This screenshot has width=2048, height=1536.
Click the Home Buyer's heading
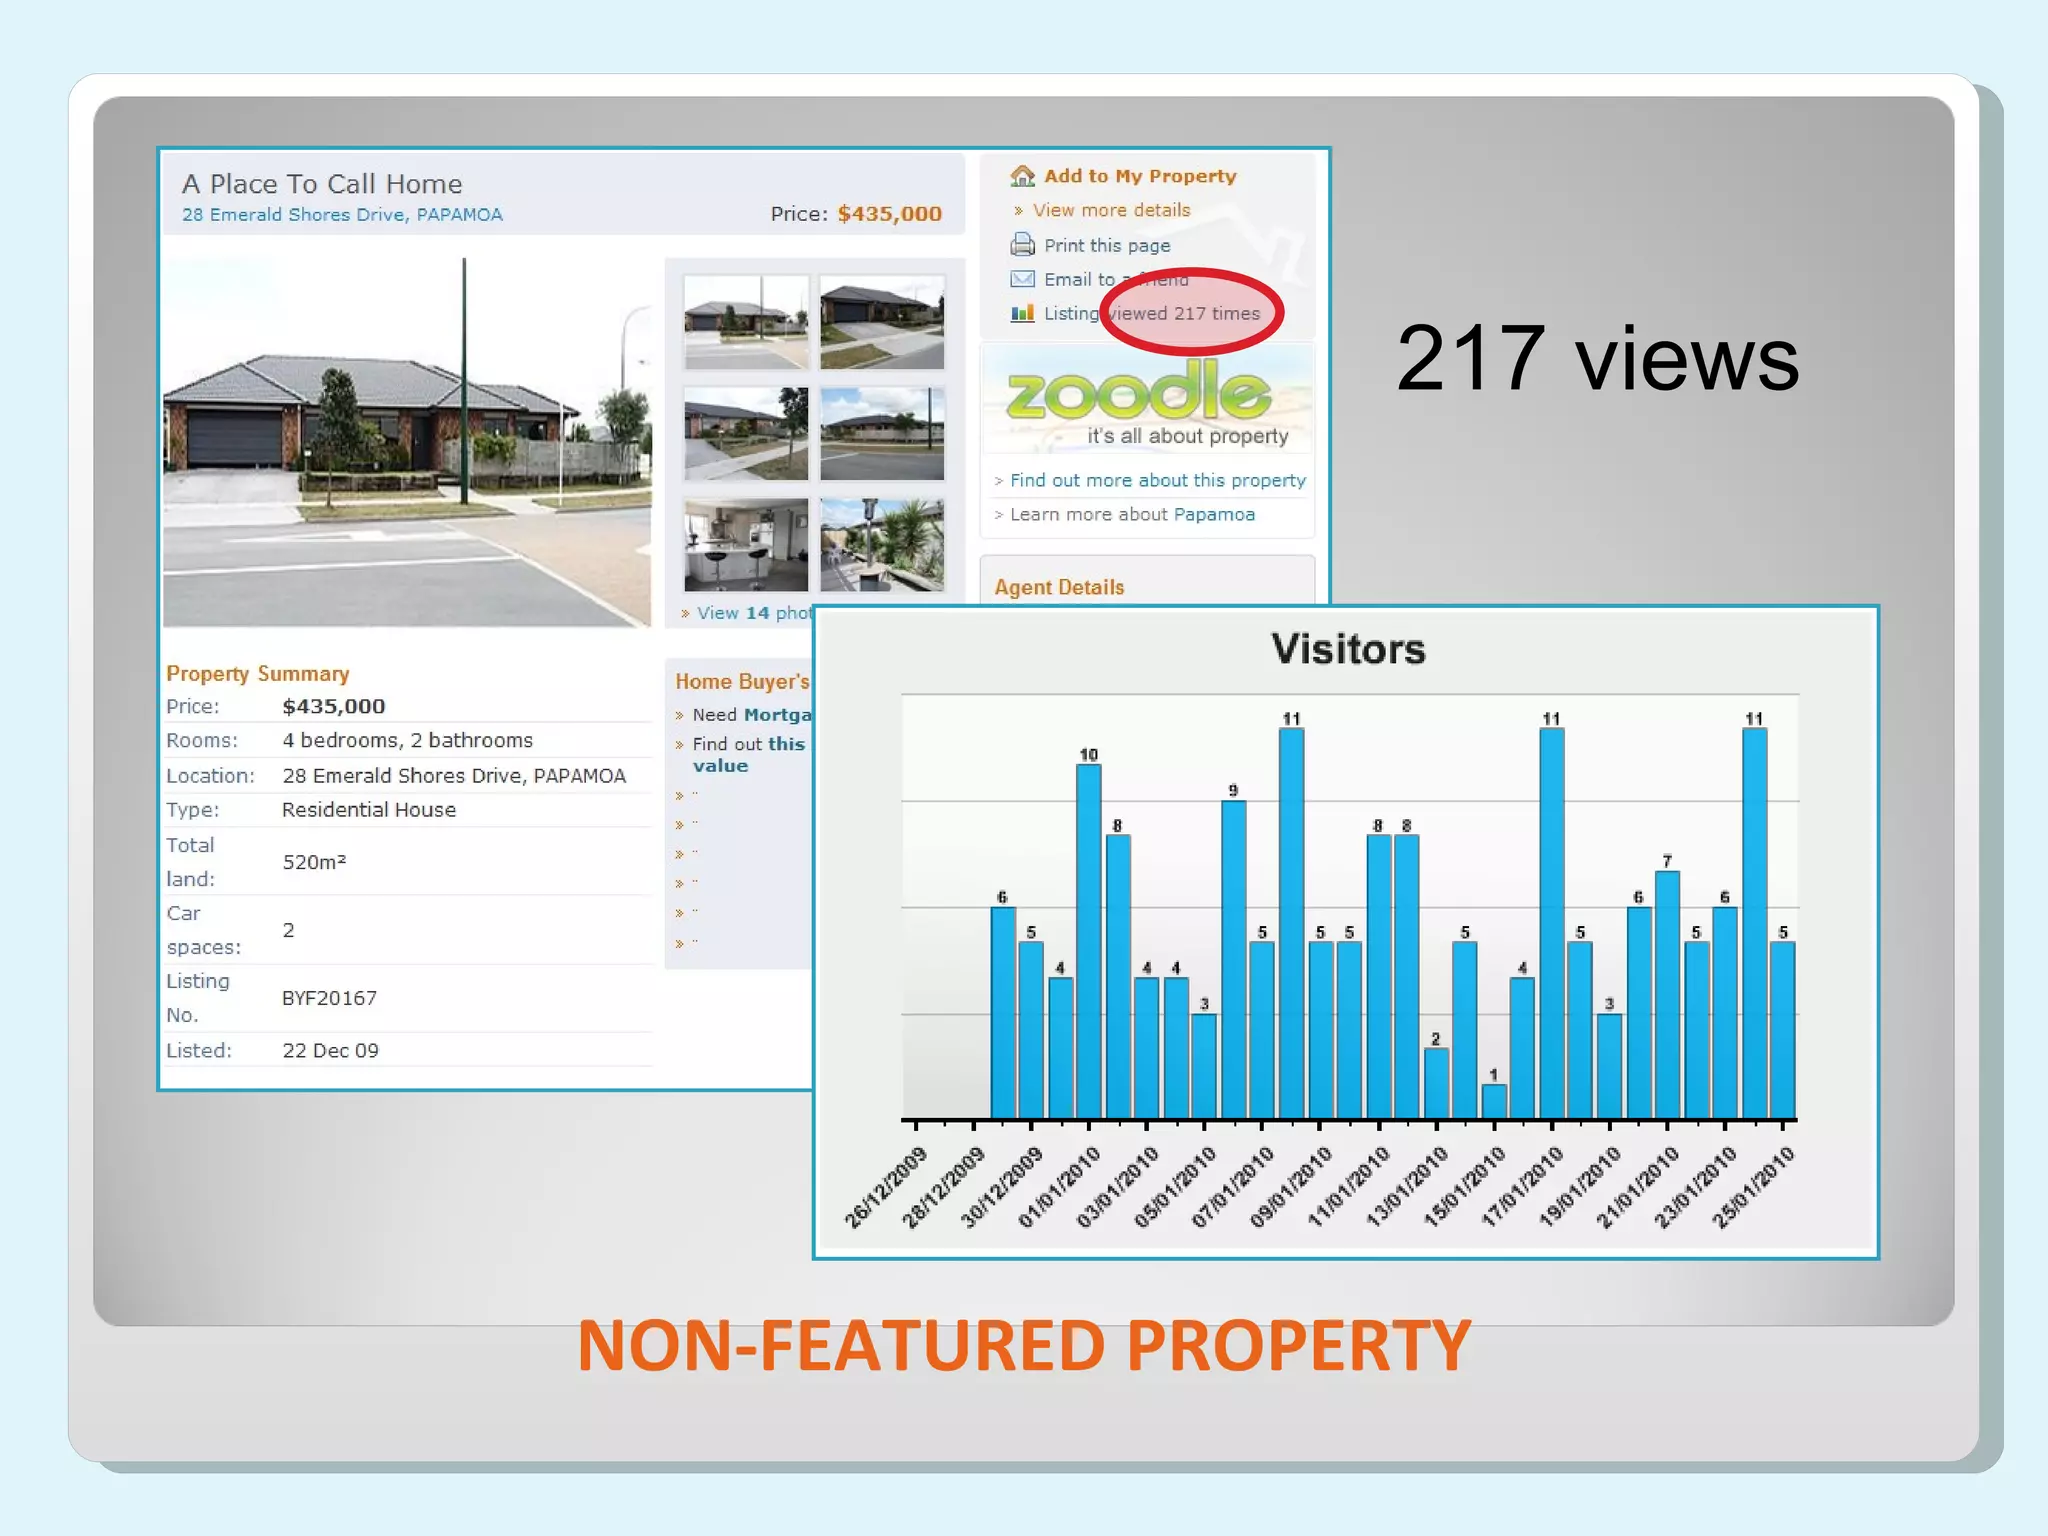[742, 682]
